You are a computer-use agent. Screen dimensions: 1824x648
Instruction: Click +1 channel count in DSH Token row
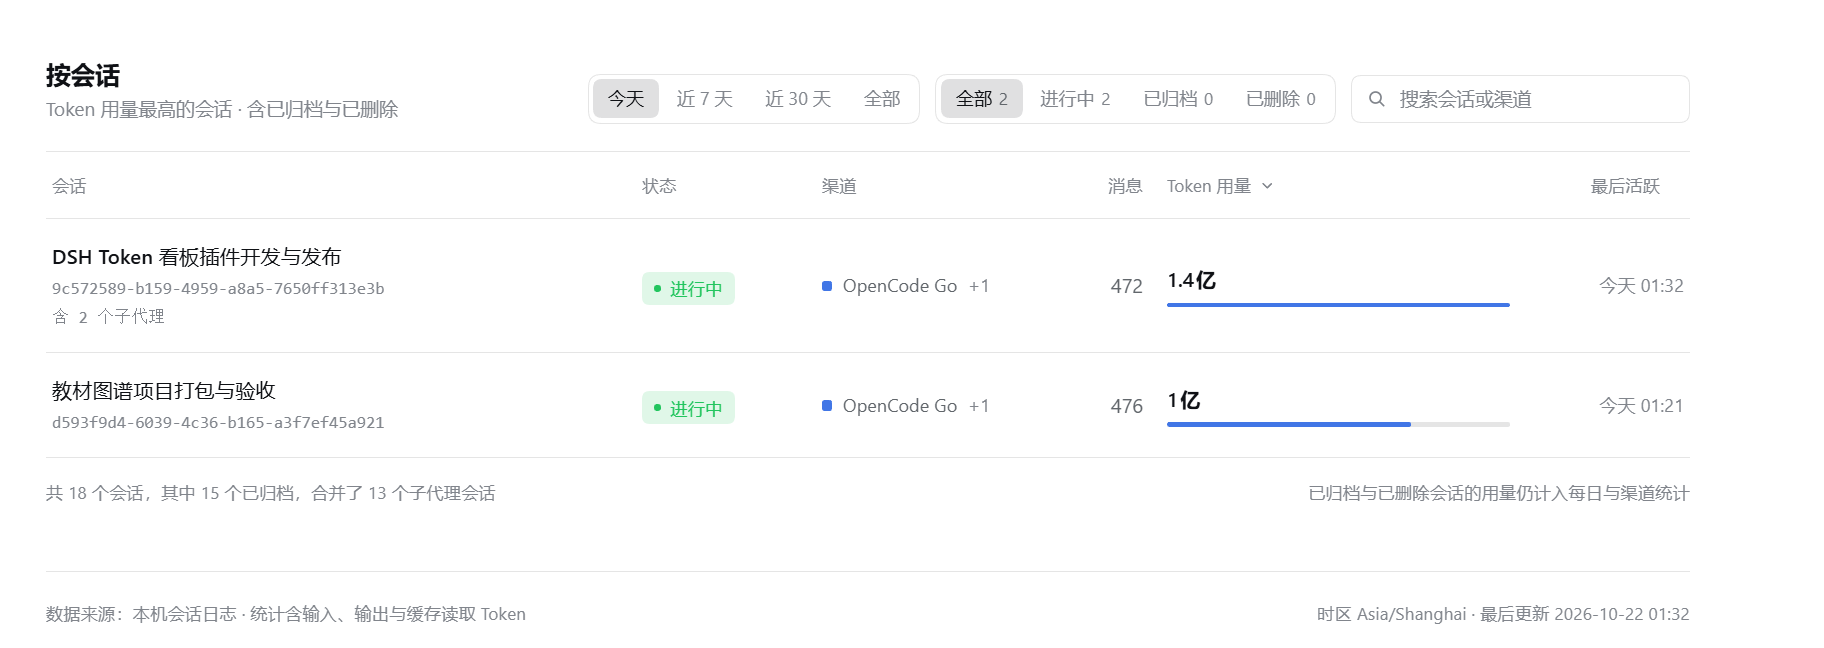click(979, 286)
